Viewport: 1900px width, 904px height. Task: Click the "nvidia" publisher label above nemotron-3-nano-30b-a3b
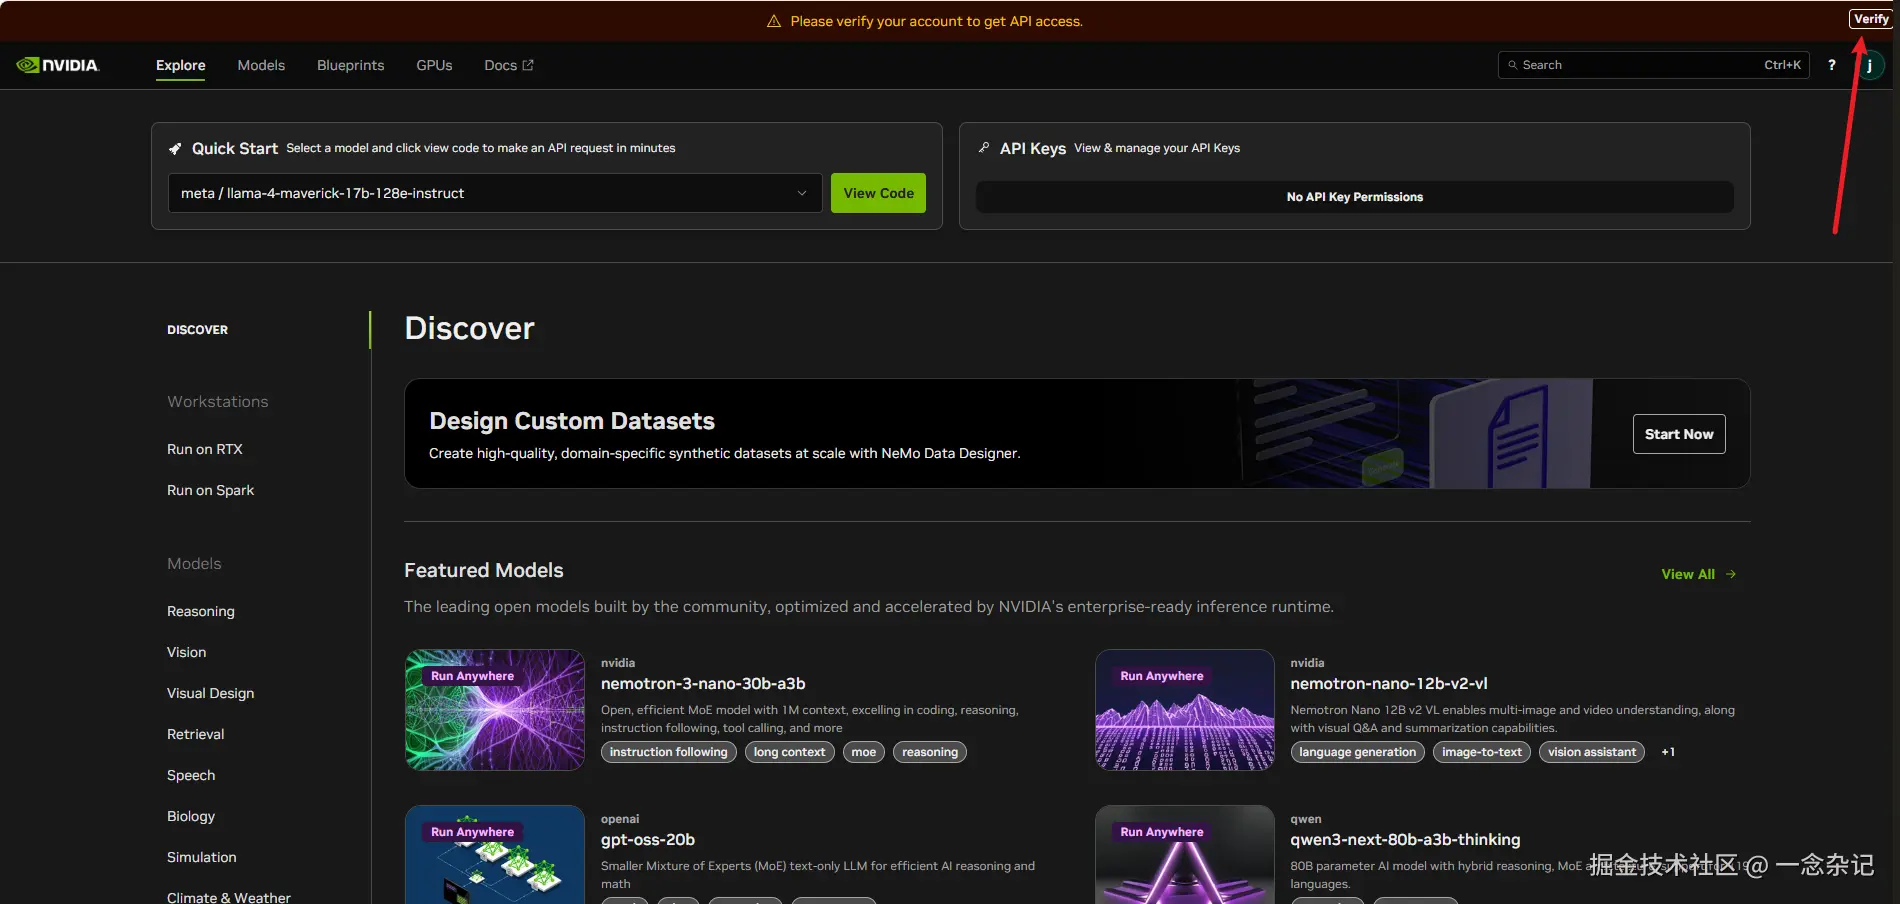point(618,663)
